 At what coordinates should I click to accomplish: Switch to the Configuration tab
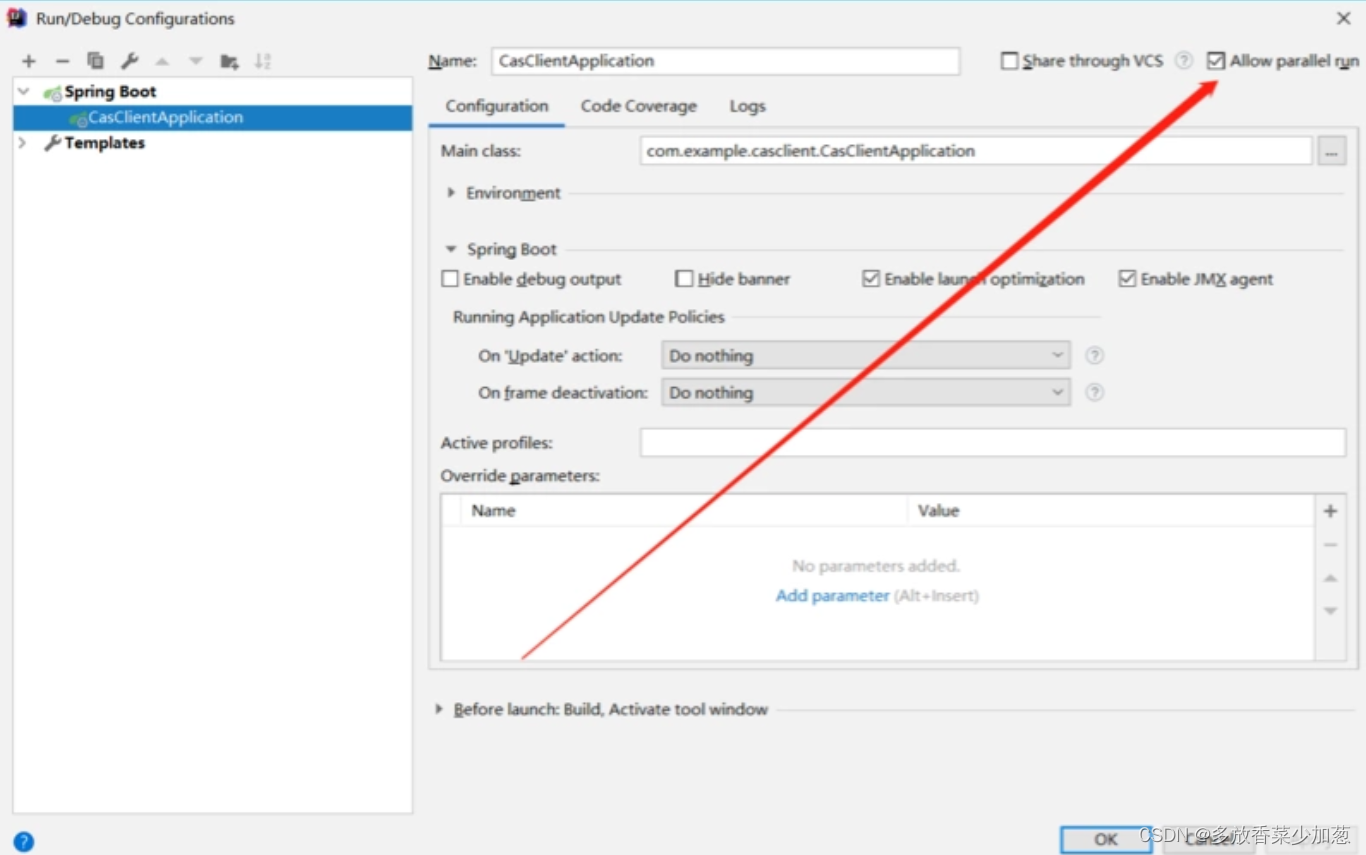point(497,106)
